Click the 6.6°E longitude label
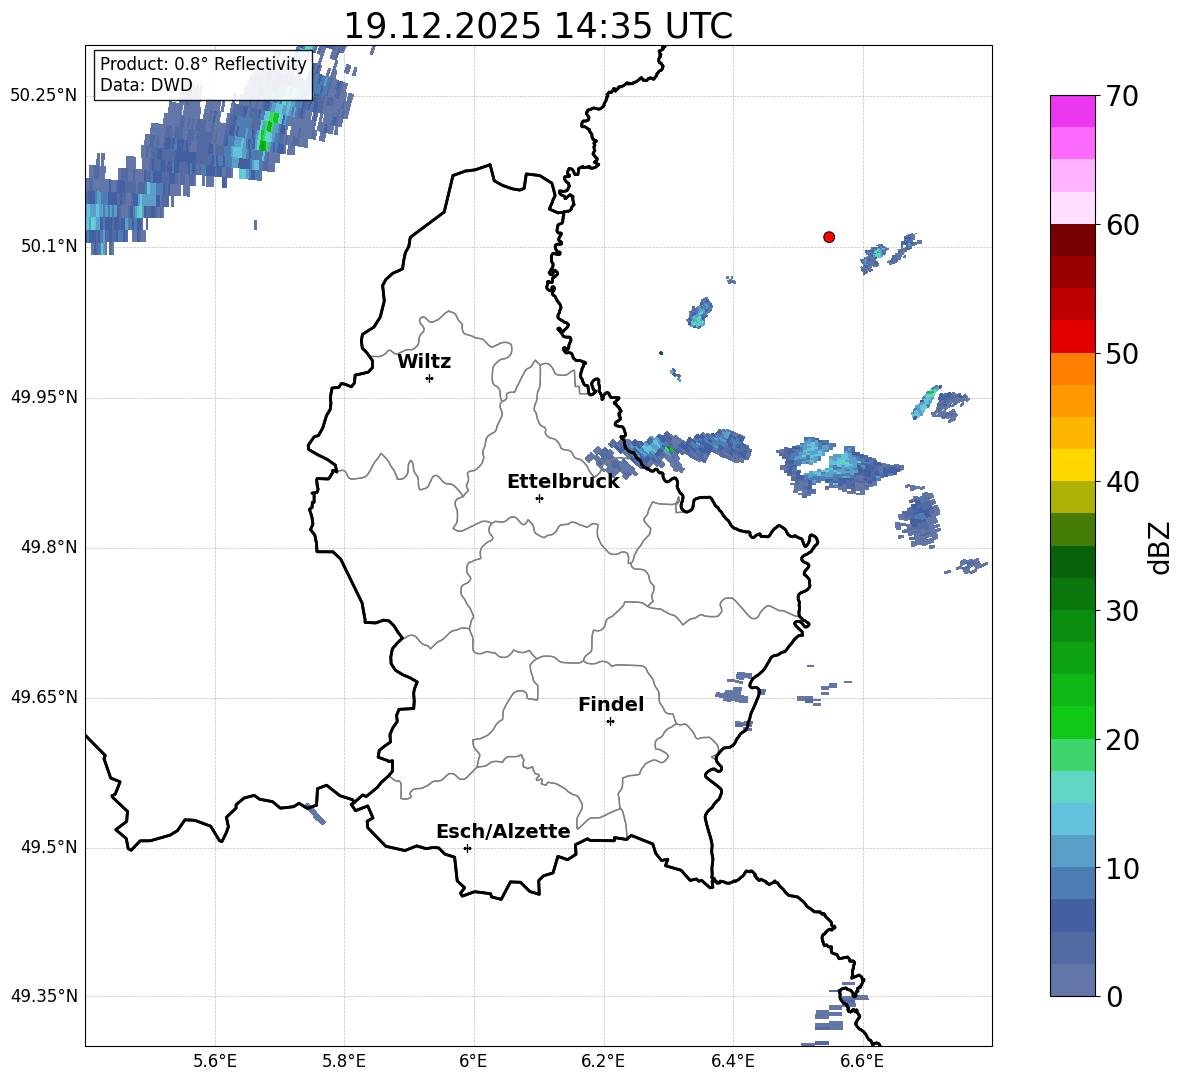Screen dimensions: 1184x1081 (x=862, y=1061)
